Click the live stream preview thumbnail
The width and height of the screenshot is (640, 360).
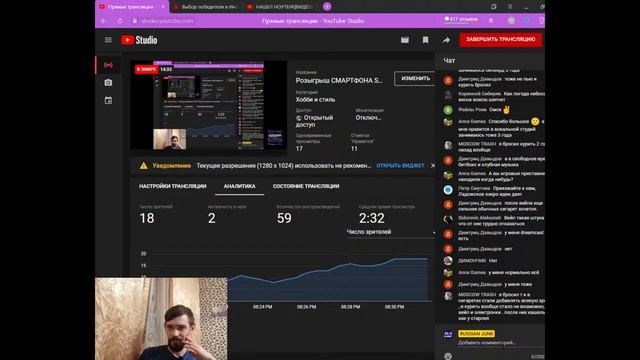point(208,105)
